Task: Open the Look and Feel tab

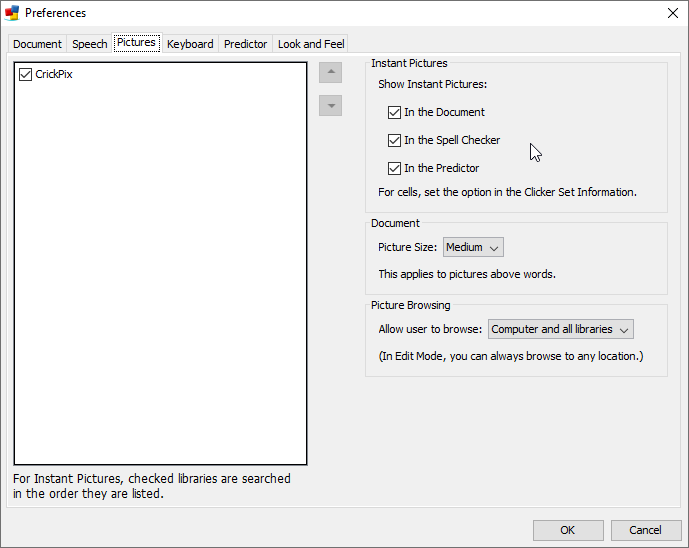Action: pos(311,44)
